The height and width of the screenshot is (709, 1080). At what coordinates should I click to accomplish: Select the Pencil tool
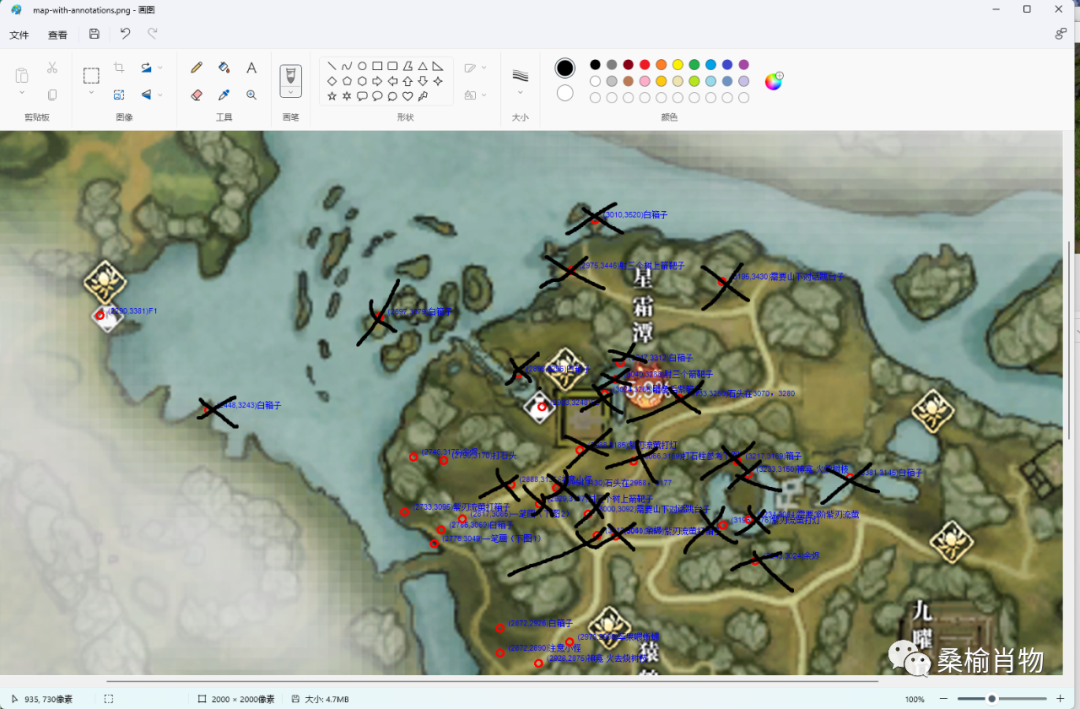point(196,68)
